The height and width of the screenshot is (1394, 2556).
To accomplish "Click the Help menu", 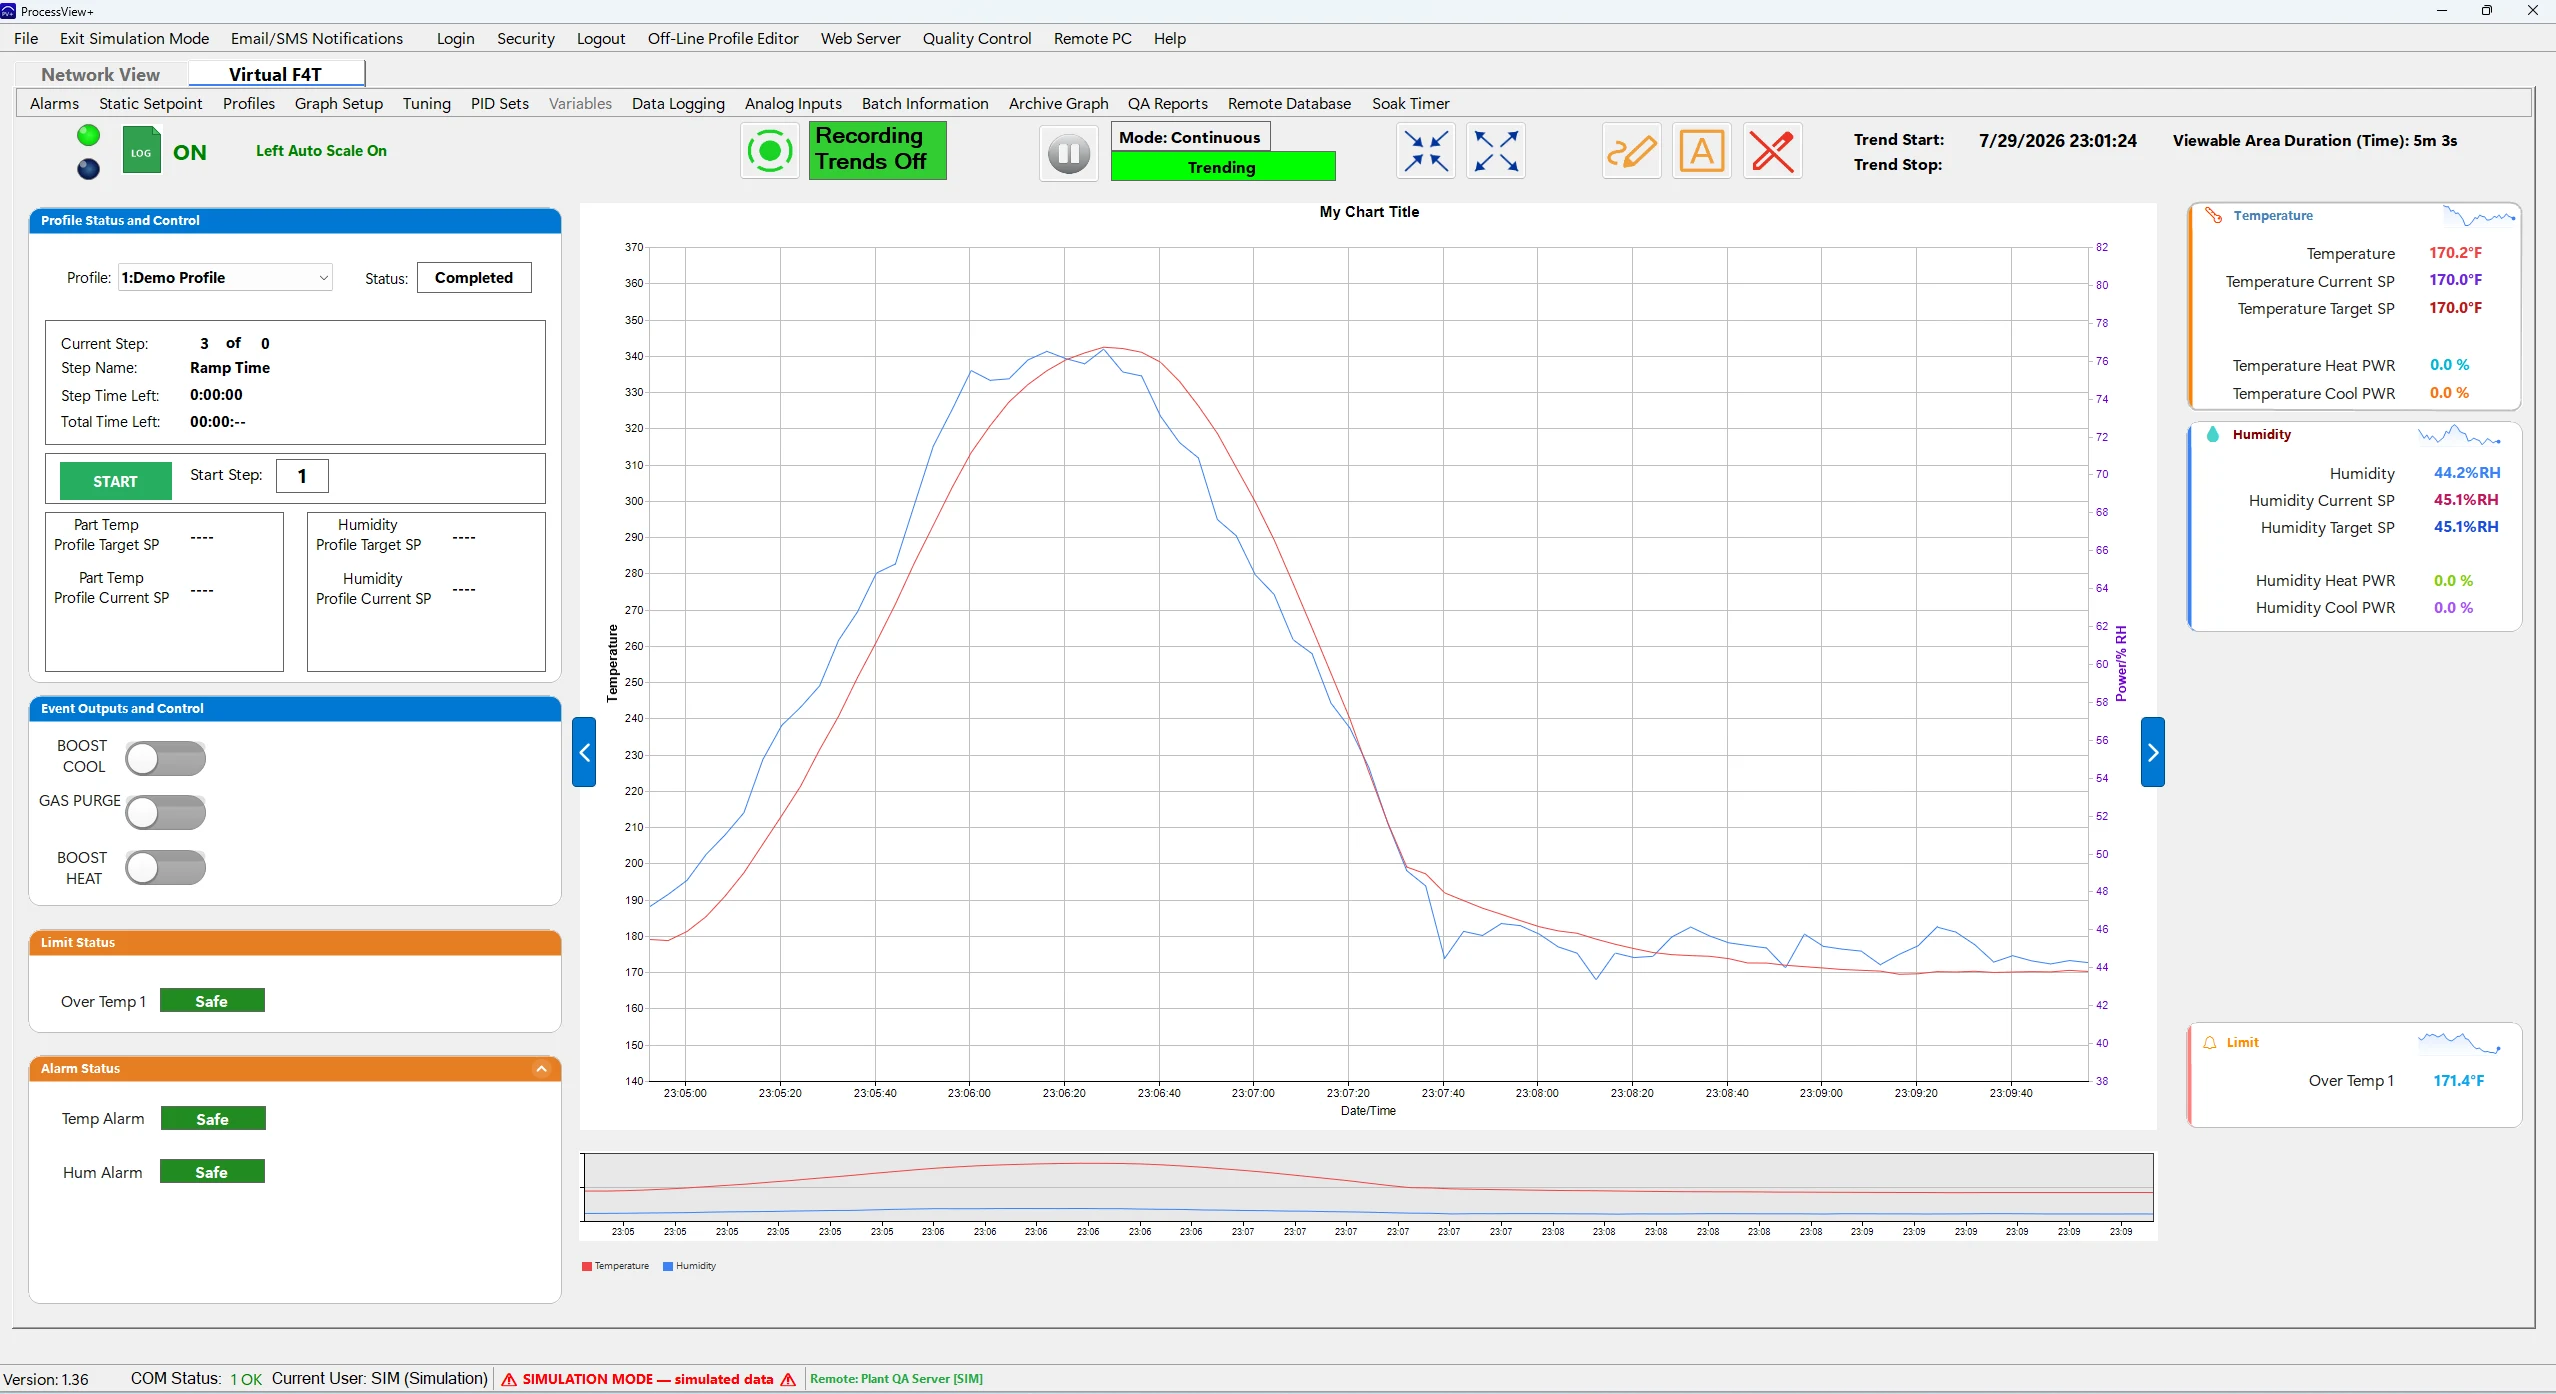I will coord(1169,38).
